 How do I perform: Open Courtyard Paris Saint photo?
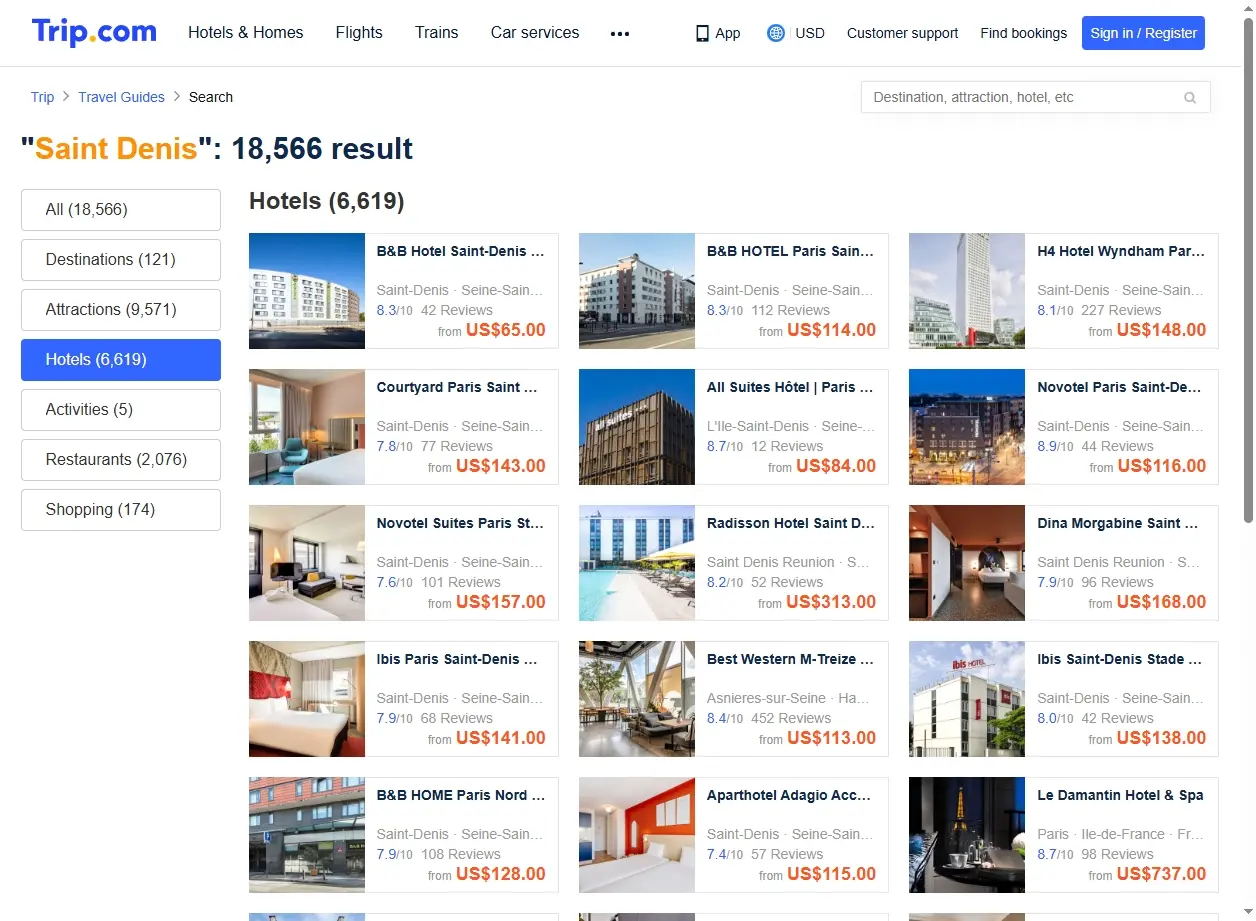307,427
